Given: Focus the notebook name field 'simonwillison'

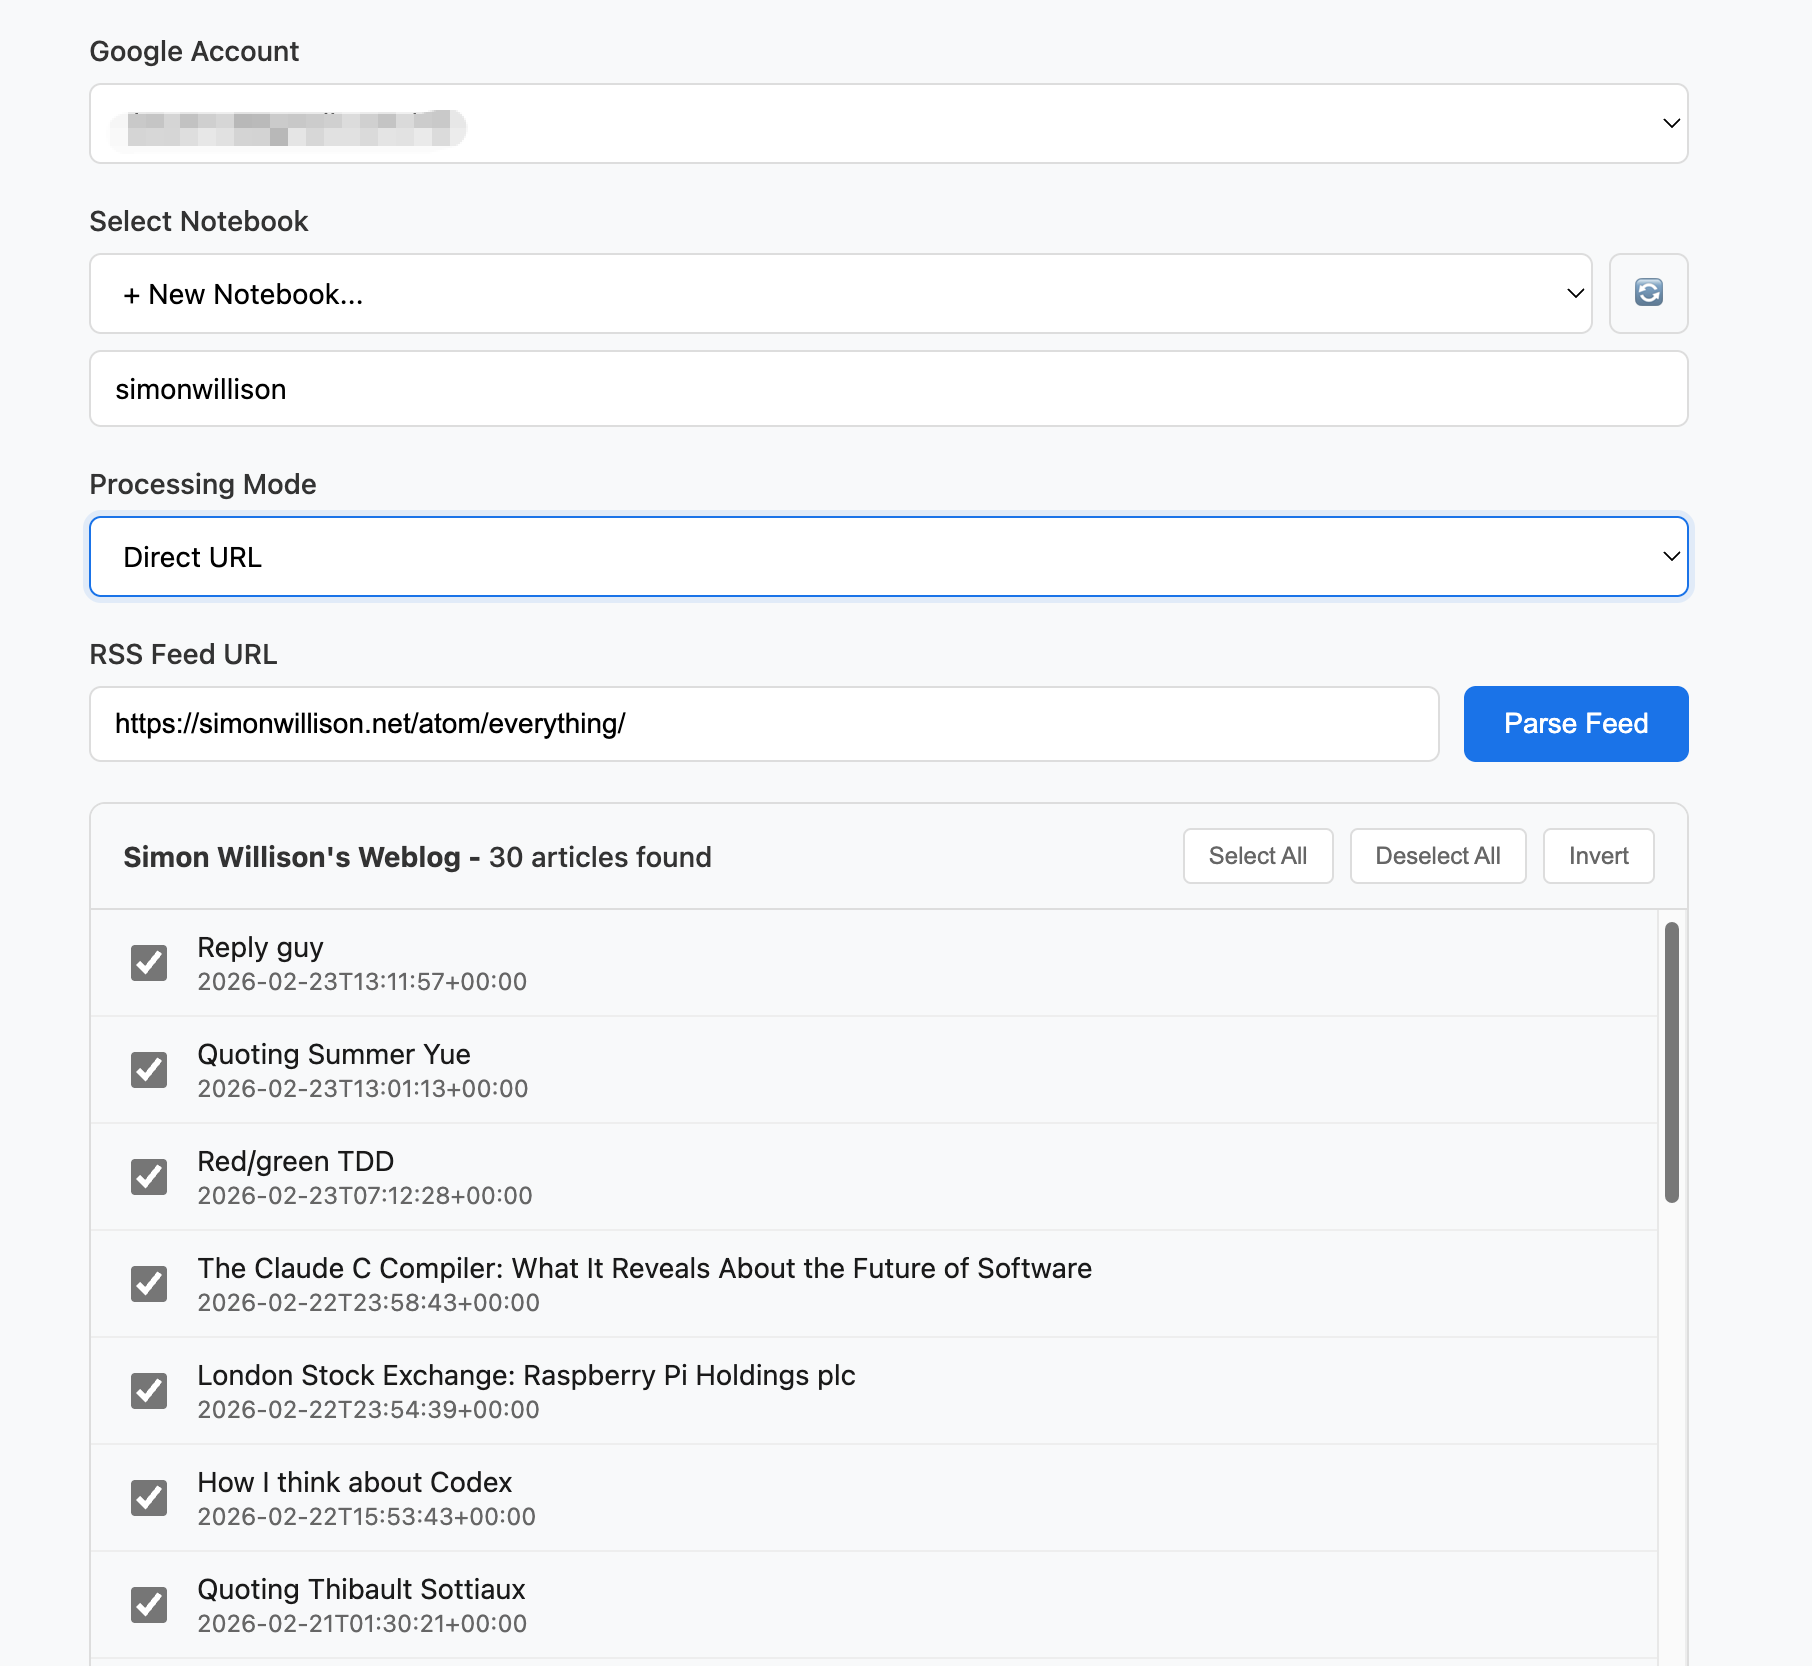Looking at the screenshot, I should coord(888,389).
